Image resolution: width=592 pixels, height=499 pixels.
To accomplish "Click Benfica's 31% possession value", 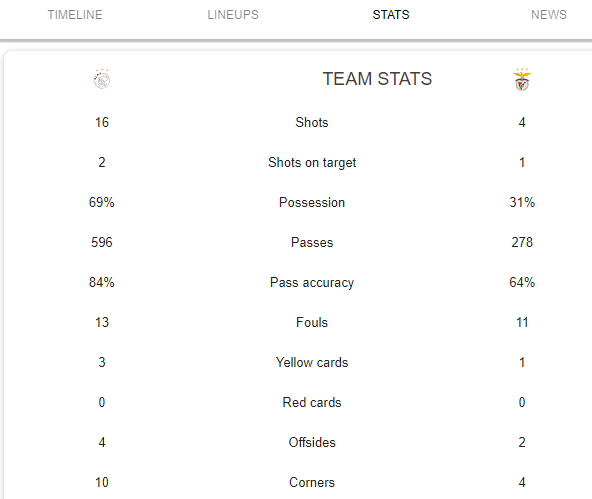I will coord(522,202).
